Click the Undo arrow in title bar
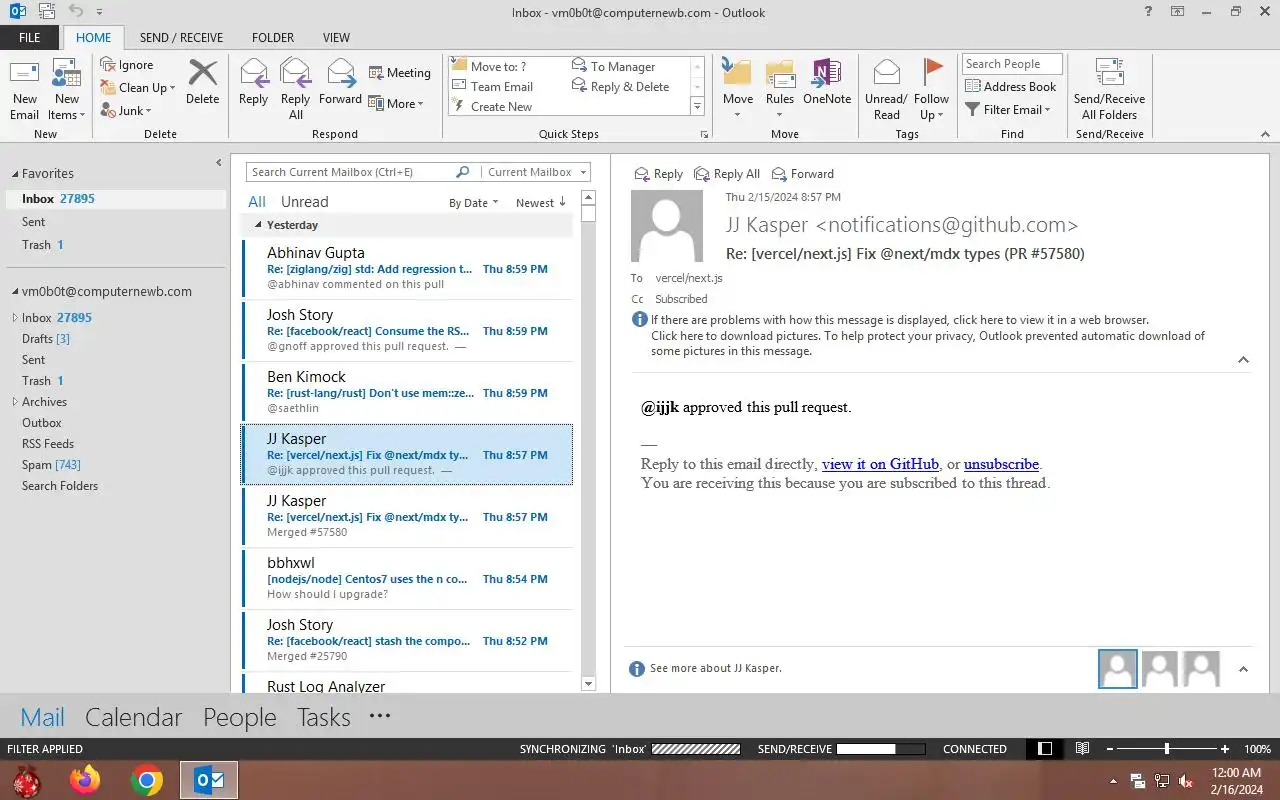 (x=77, y=12)
